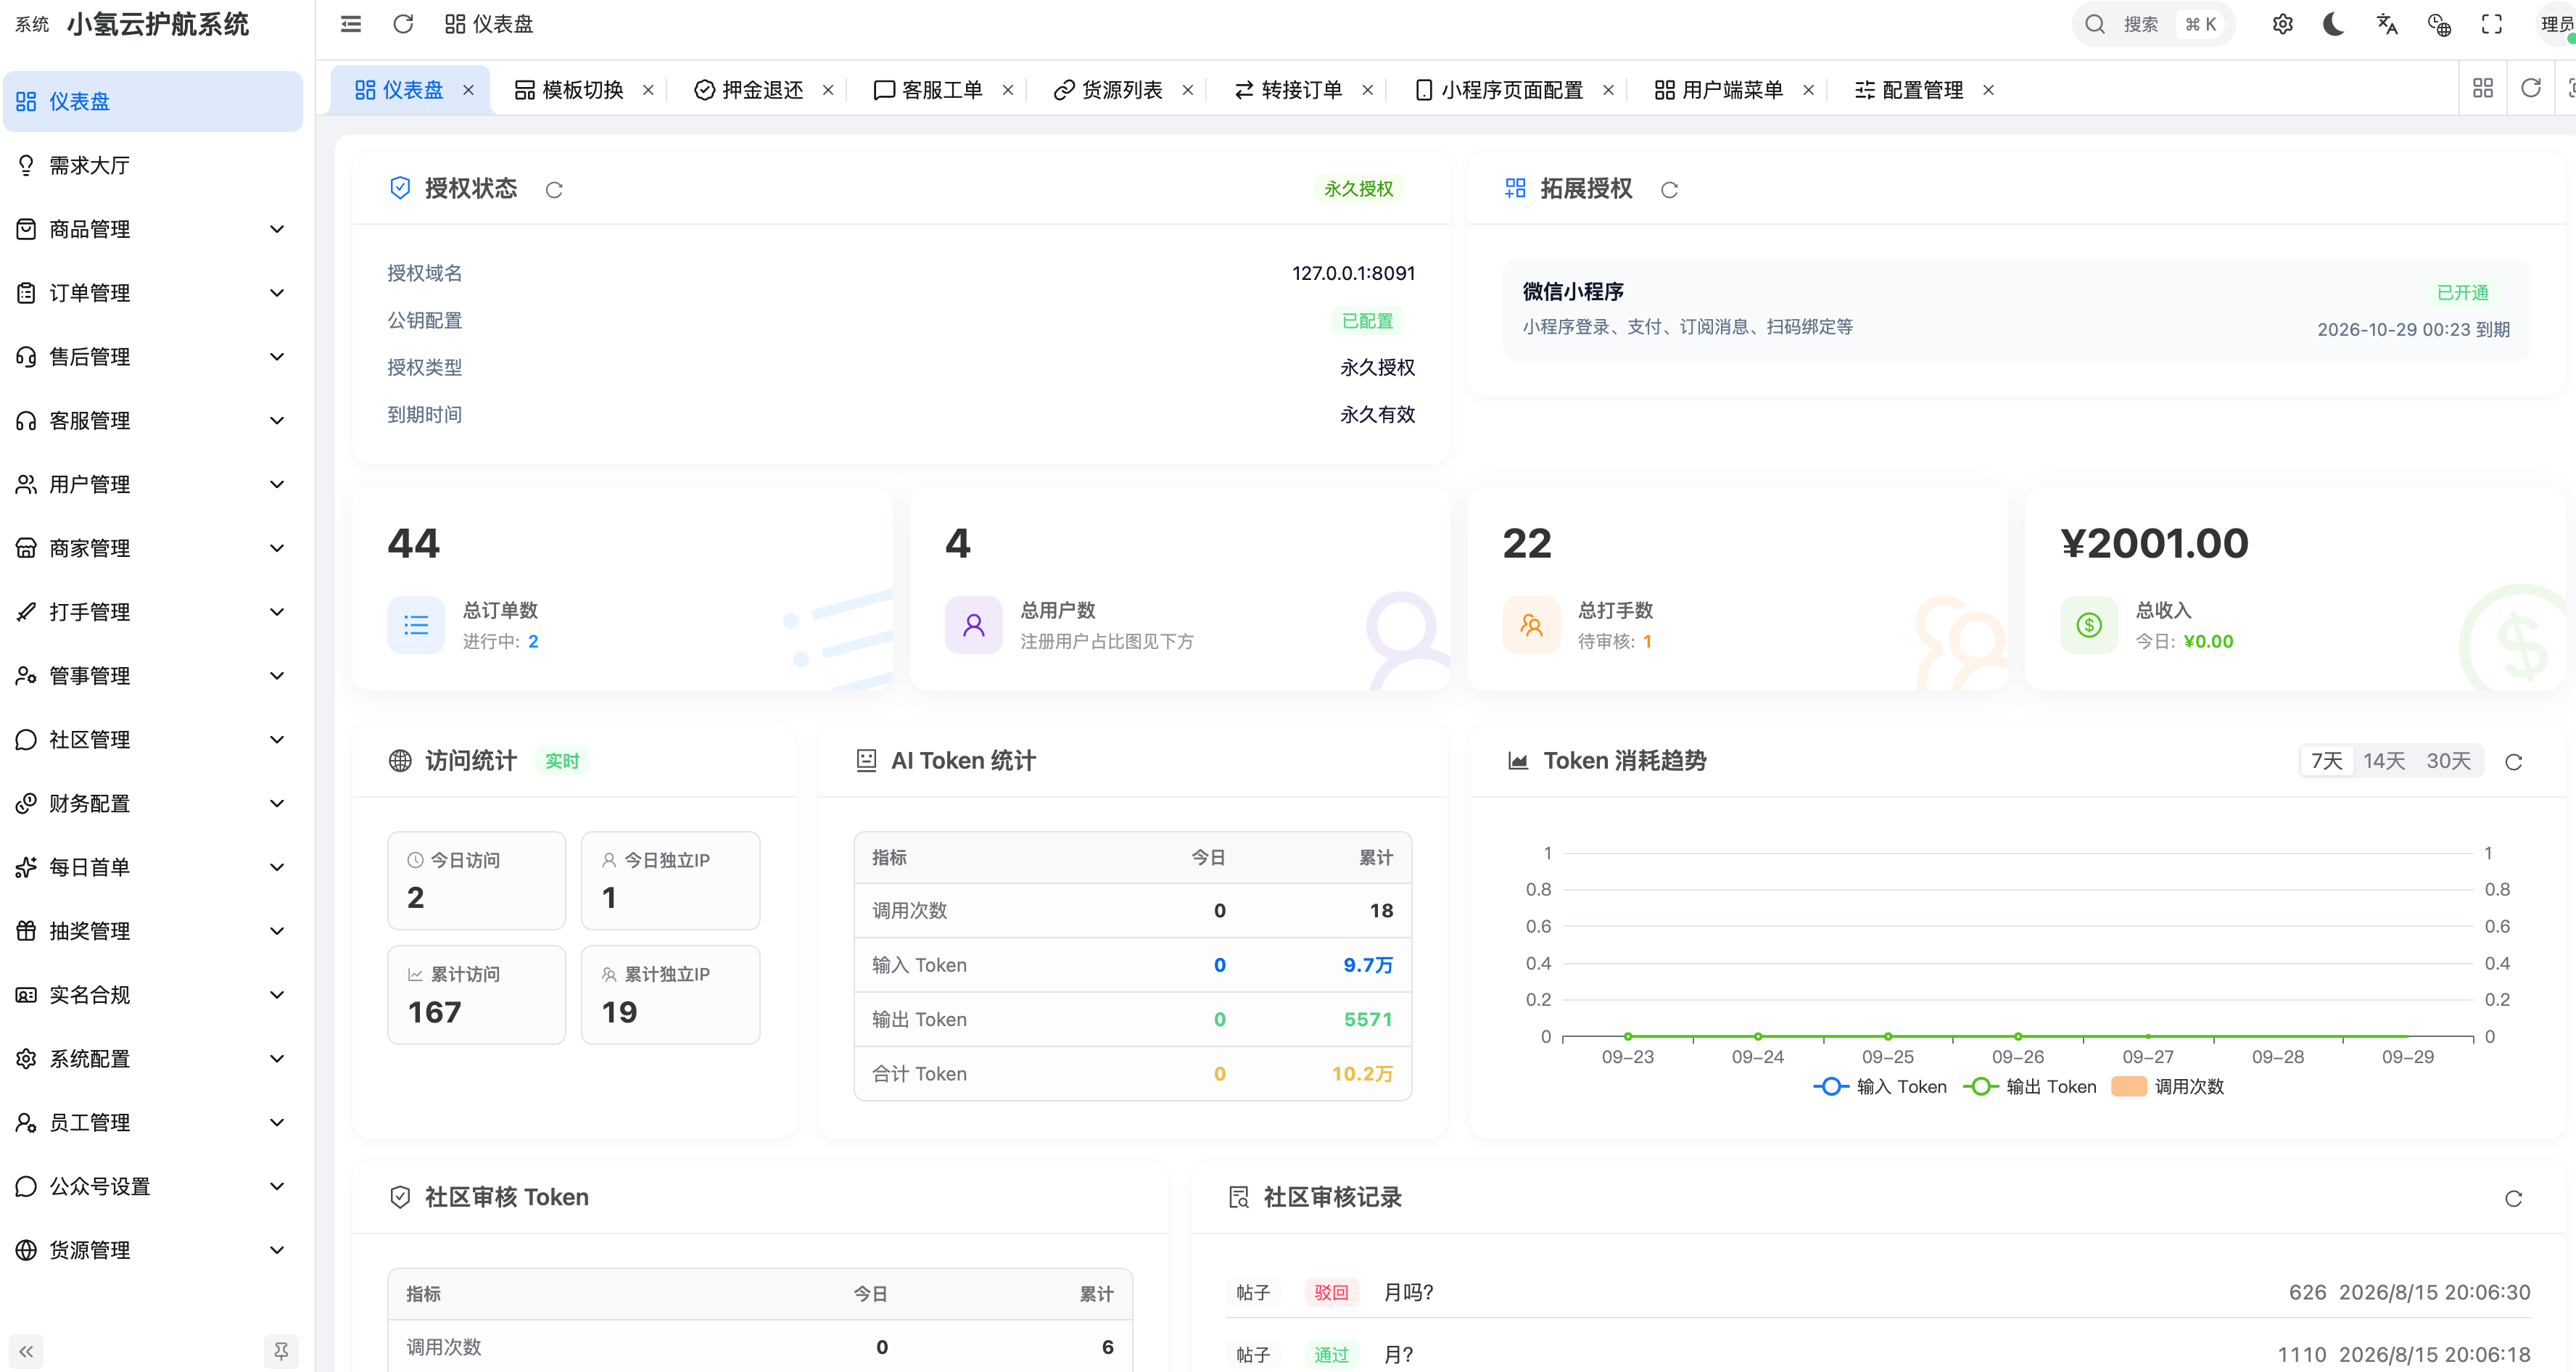2576x1372 pixels.
Task: Refresh the 授权状态 card
Action: [554, 190]
